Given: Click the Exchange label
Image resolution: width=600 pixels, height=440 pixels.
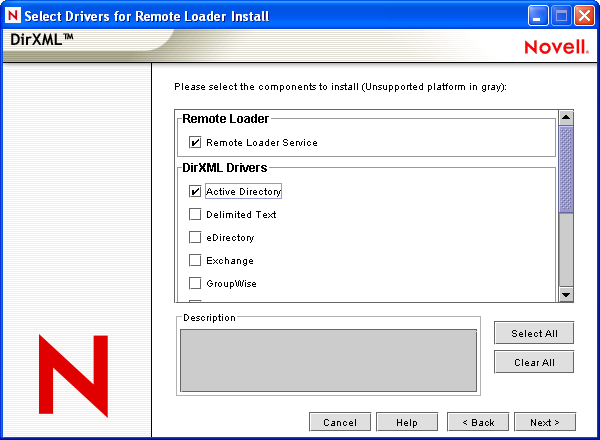Looking at the screenshot, I should coord(230,261).
